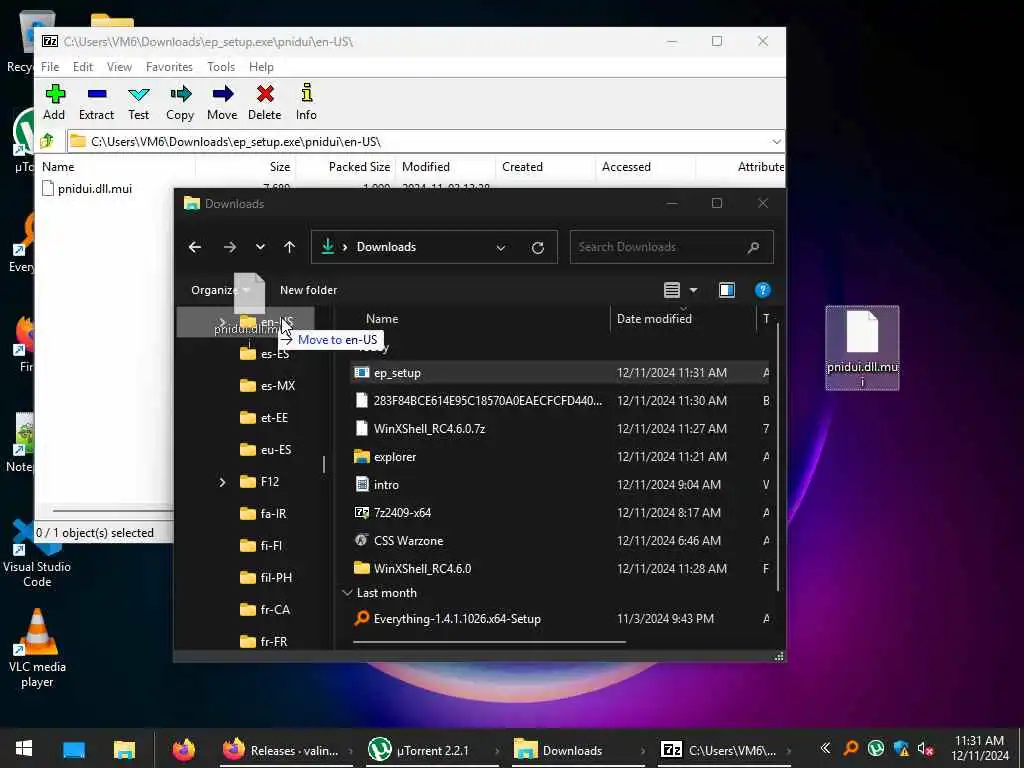Sort Downloads files by Date modified
This screenshot has width=1024, height=768.
pos(654,319)
